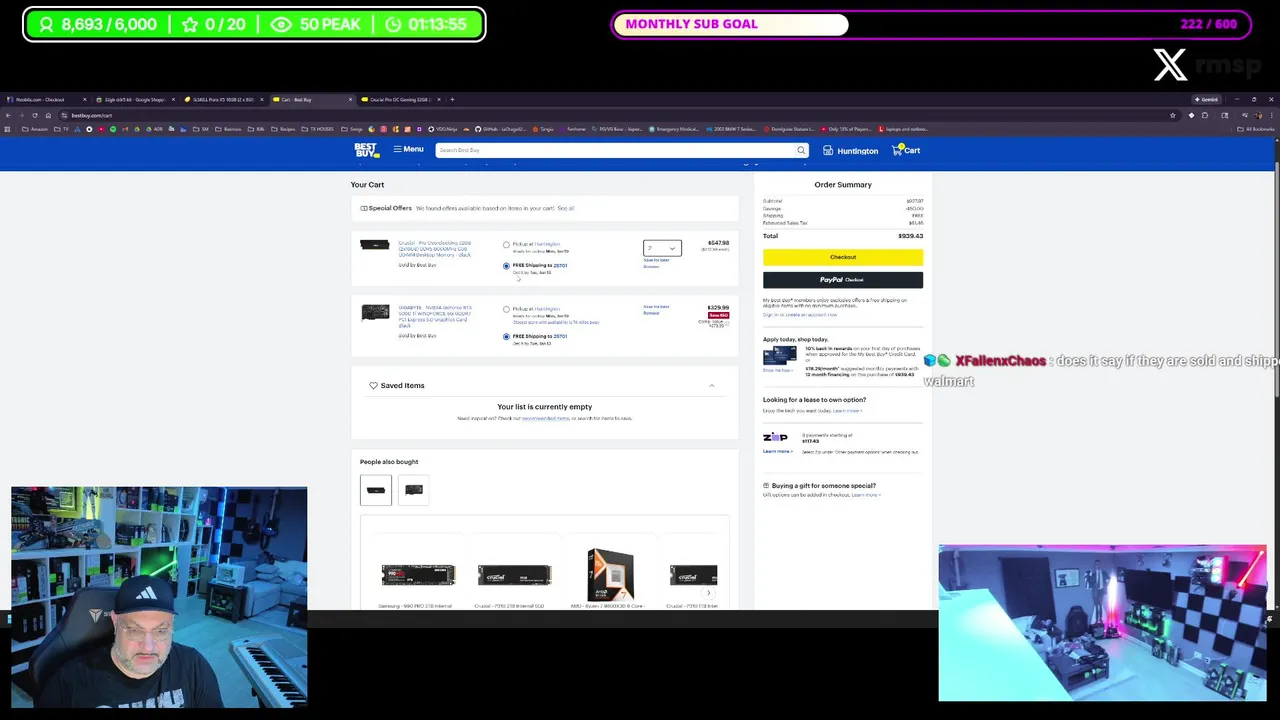1280x720 pixels.
Task: Click Sign in or create an account
Action: pos(800,315)
